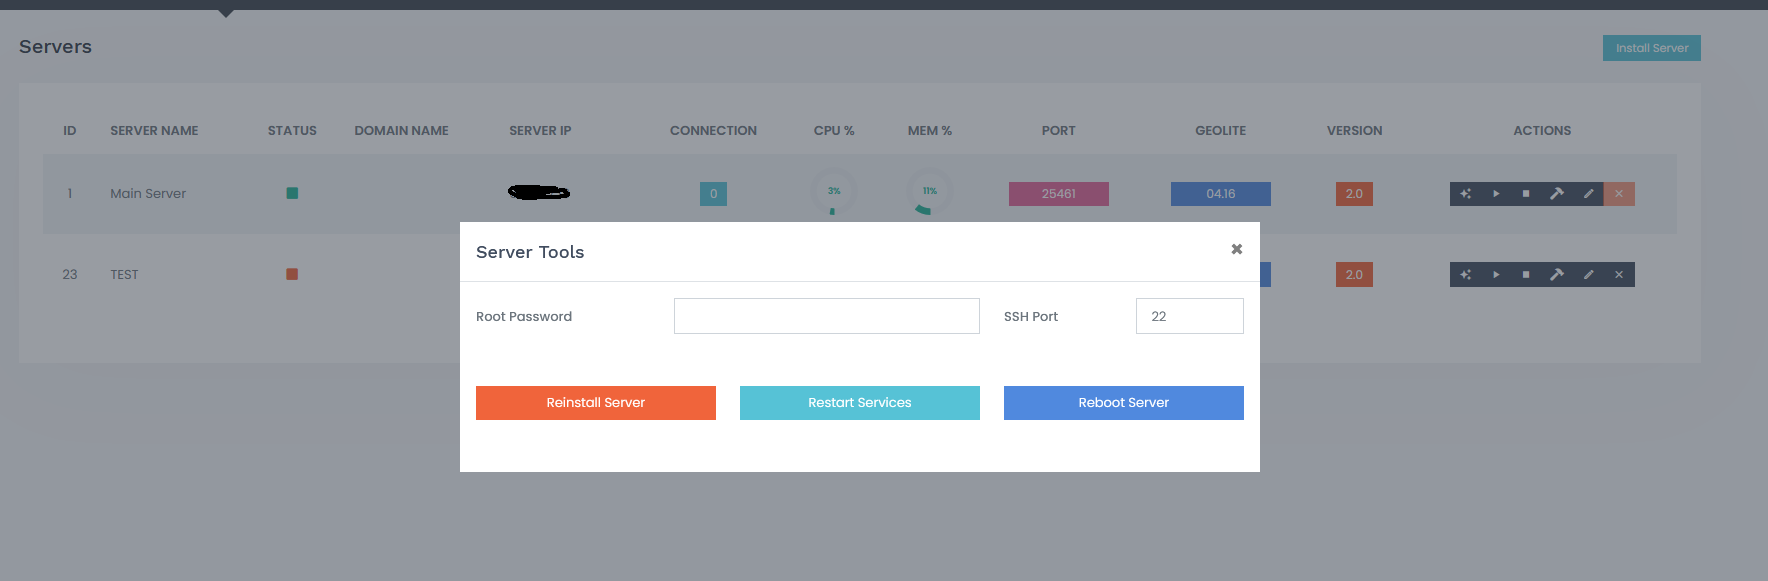Click the play start icon for TEST server
This screenshot has width=1768, height=581.
tap(1496, 275)
